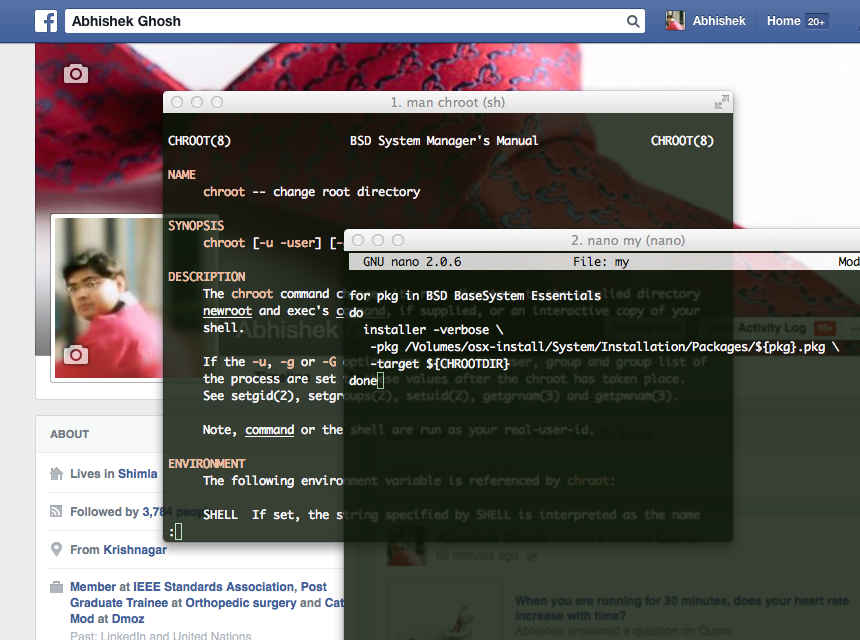Open Abhishek profile link in the top bar
The image size is (860, 640).
[719, 21]
